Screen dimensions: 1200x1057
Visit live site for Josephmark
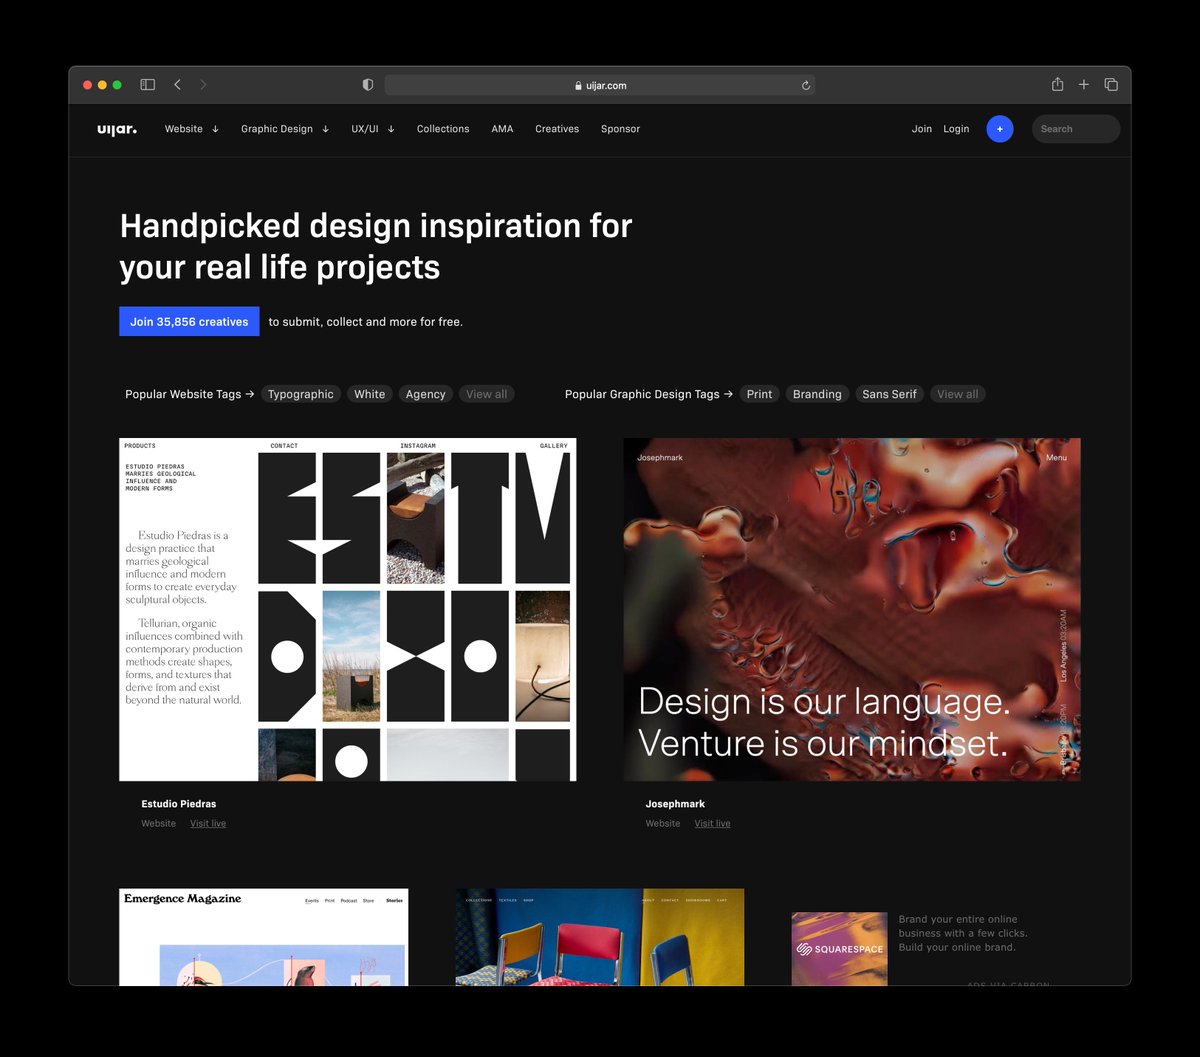tap(713, 824)
